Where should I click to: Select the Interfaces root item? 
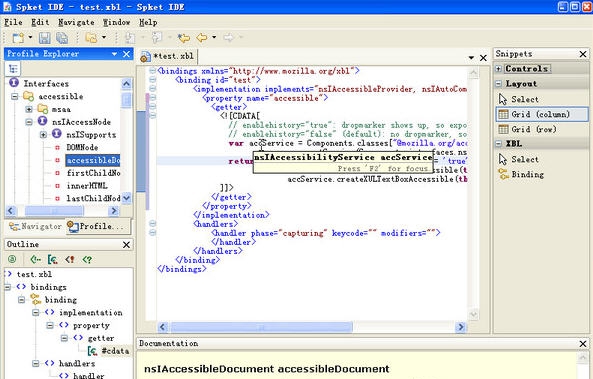(x=46, y=83)
